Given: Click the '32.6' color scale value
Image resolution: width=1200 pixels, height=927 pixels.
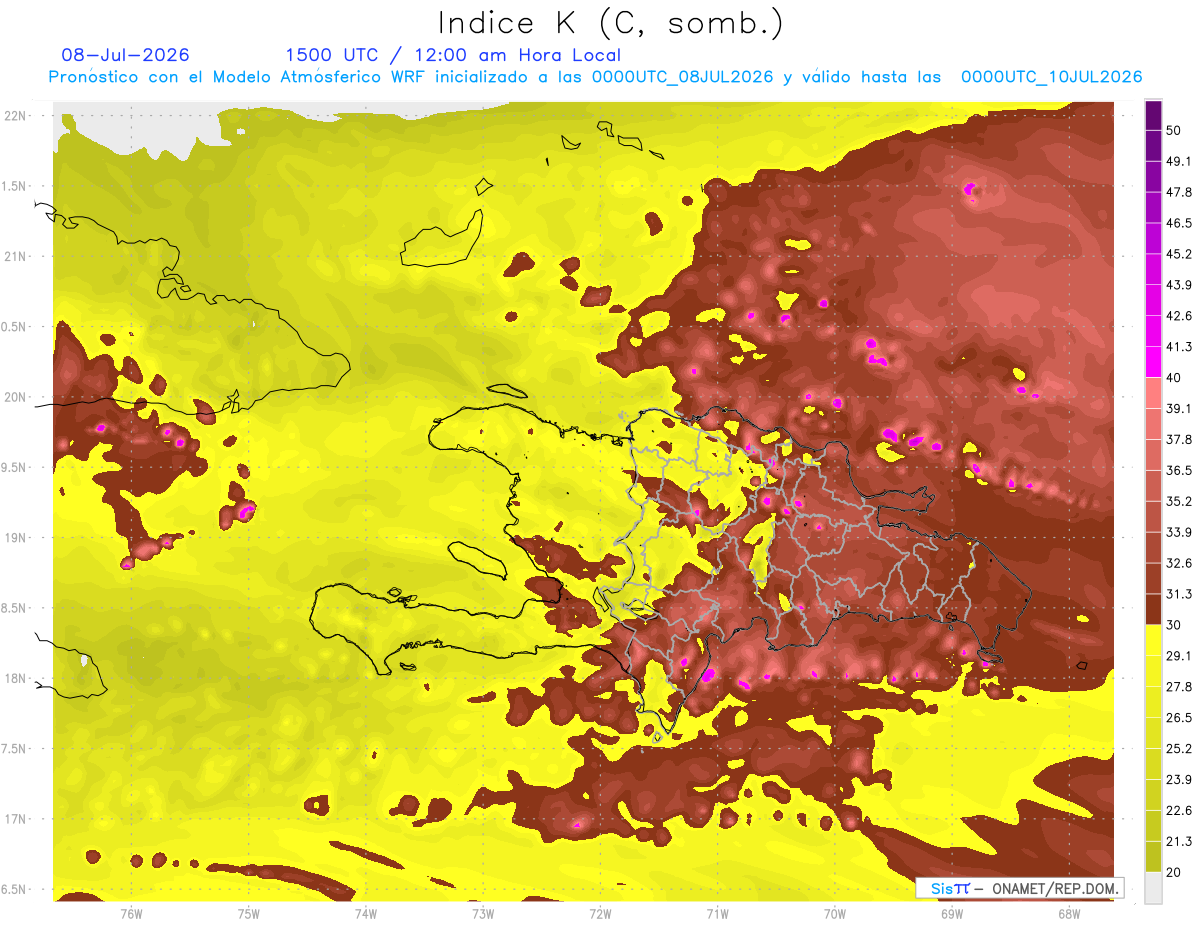Looking at the screenshot, I should 1178,563.
